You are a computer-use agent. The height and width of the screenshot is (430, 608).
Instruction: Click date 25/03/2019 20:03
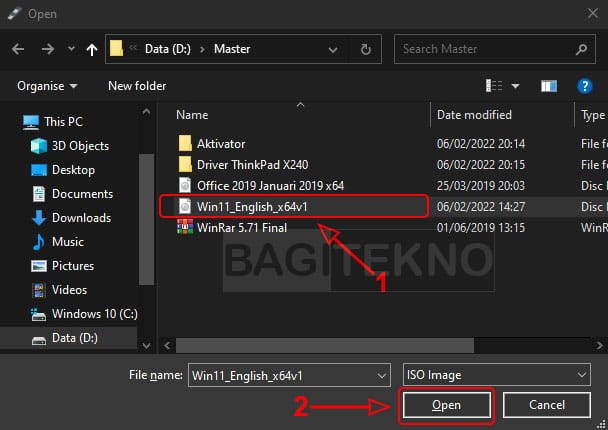481,186
